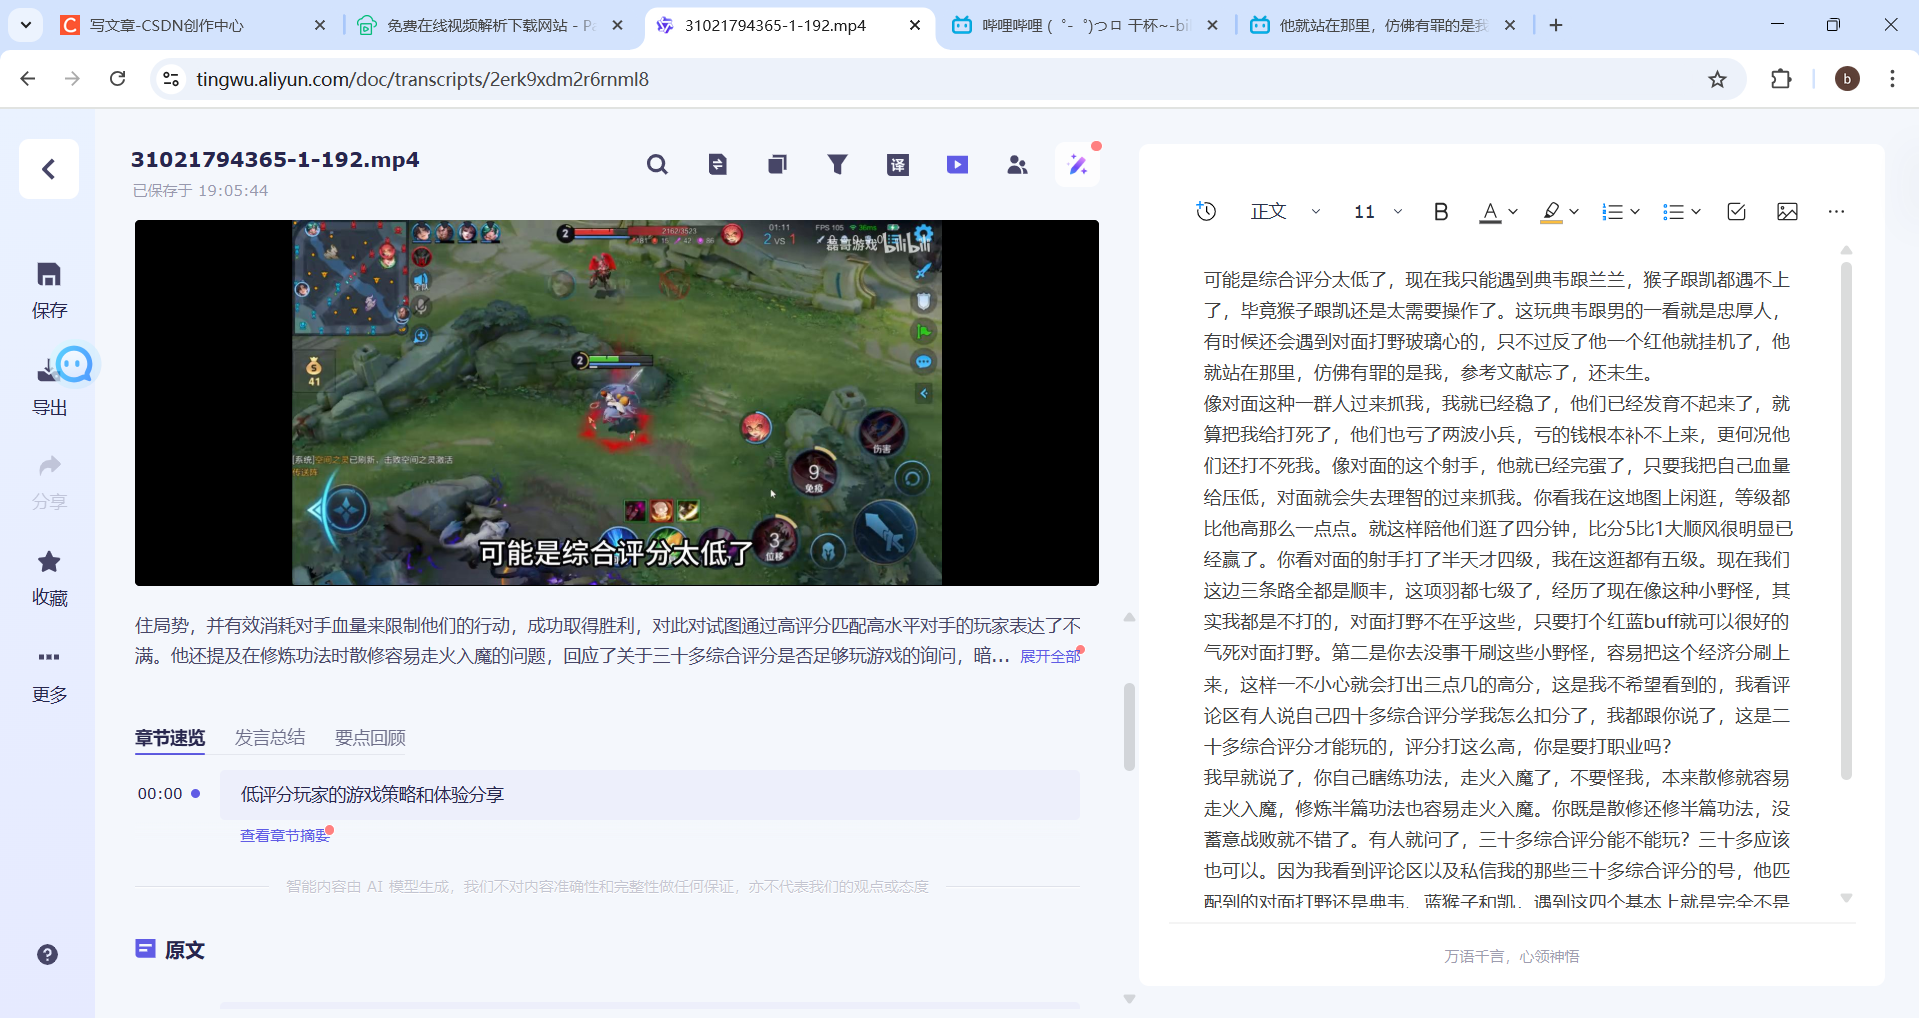This screenshot has height=1018, width=1919.
Task: Select 章节速览 tab
Action: [170, 738]
